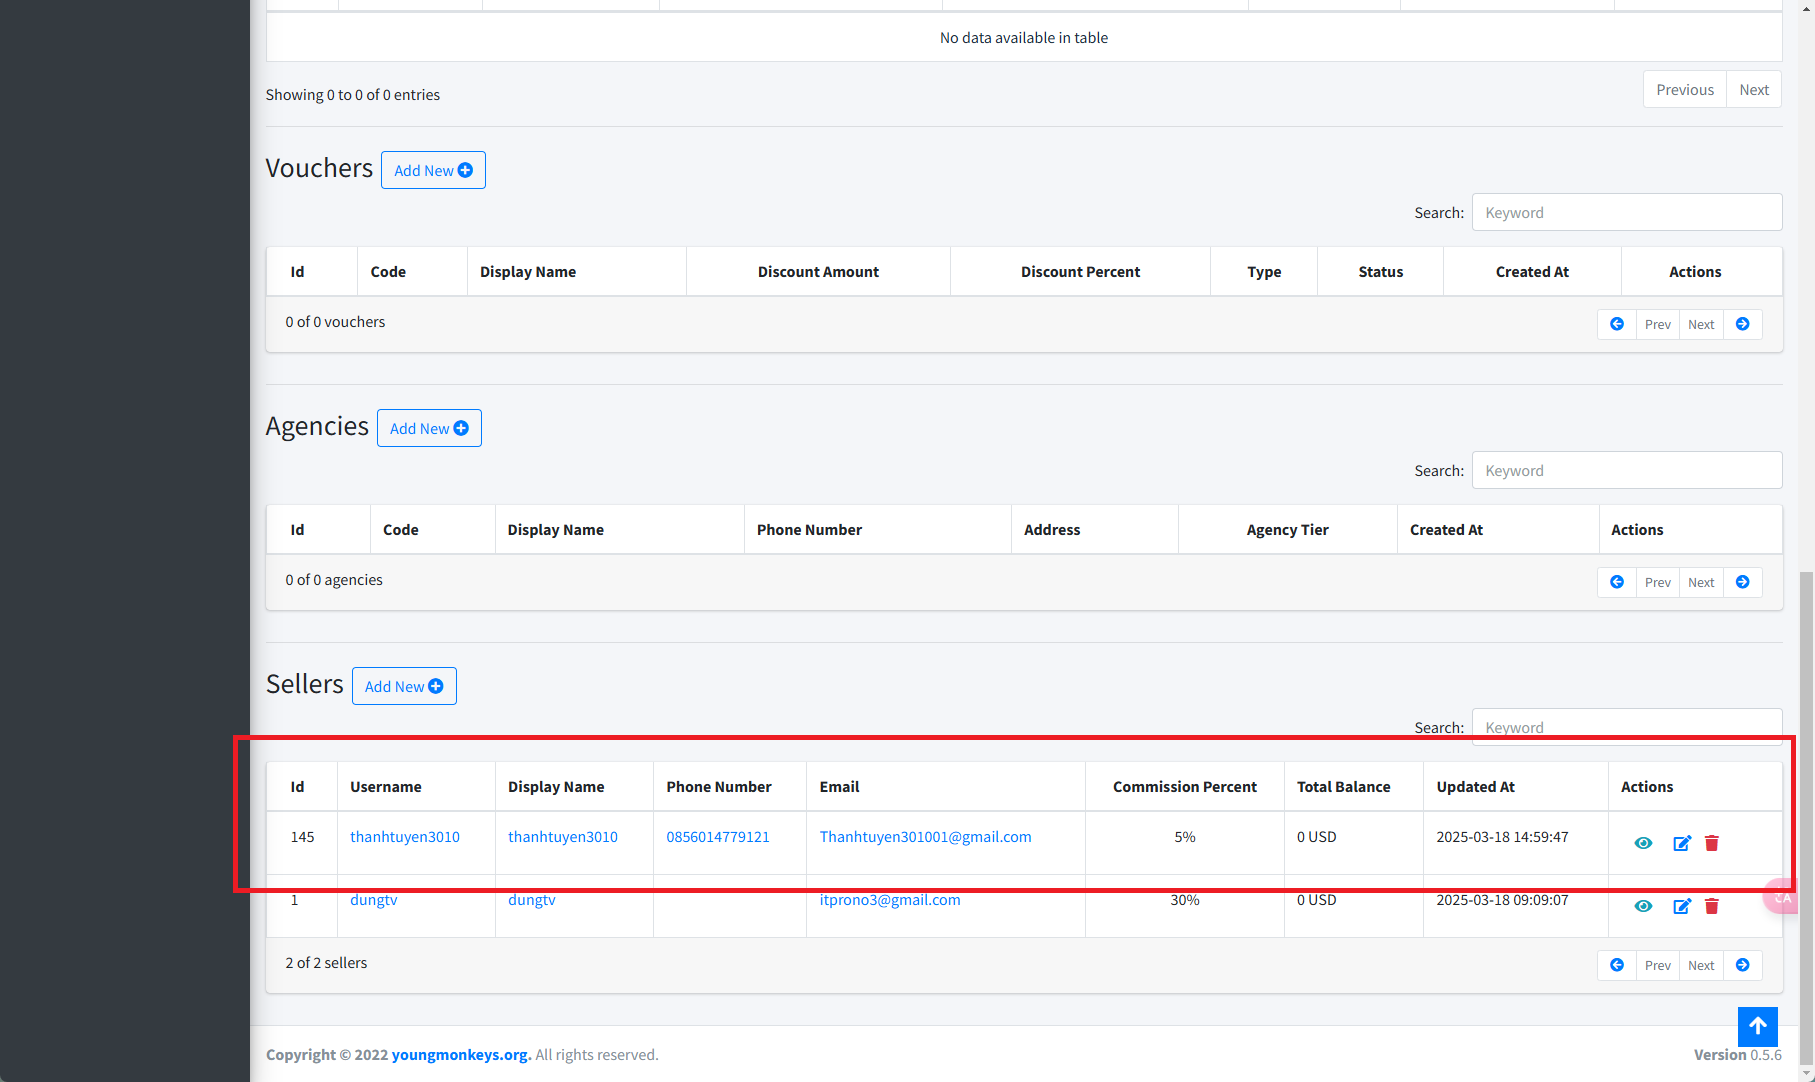
Task: Focus the Agencies search keyword field
Action: click(1627, 470)
